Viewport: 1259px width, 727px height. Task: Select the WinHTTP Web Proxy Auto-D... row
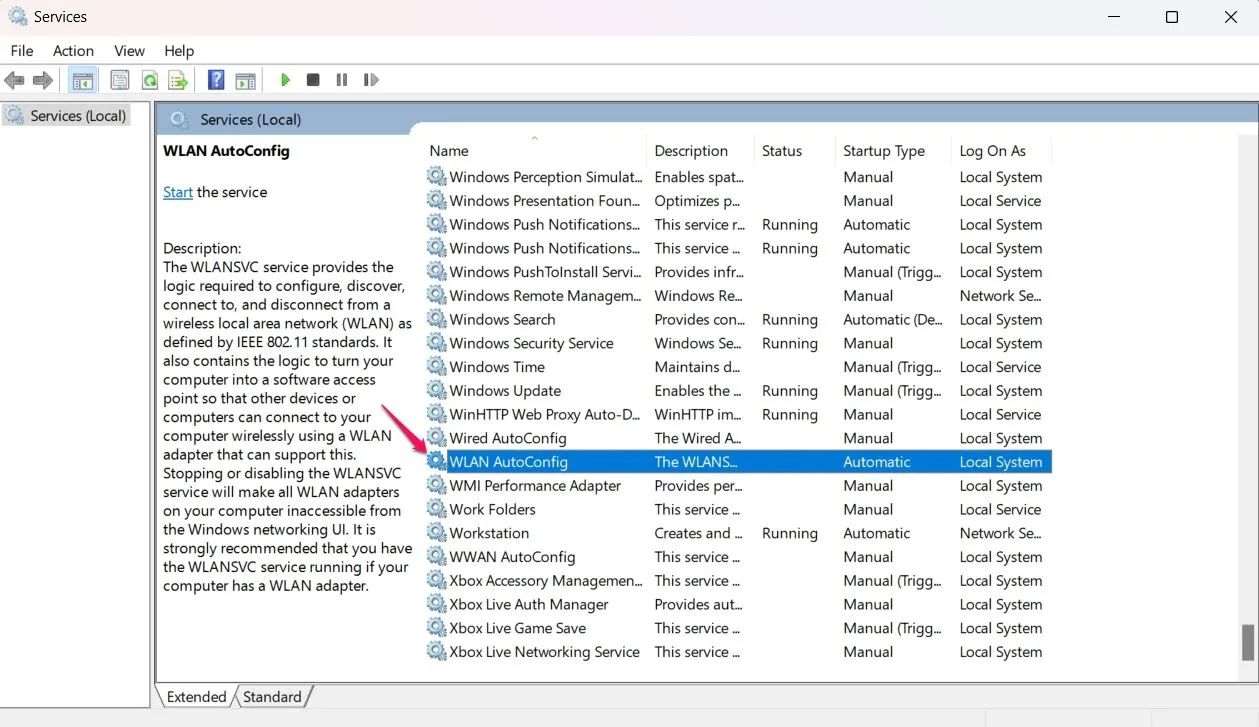click(738, 414)
